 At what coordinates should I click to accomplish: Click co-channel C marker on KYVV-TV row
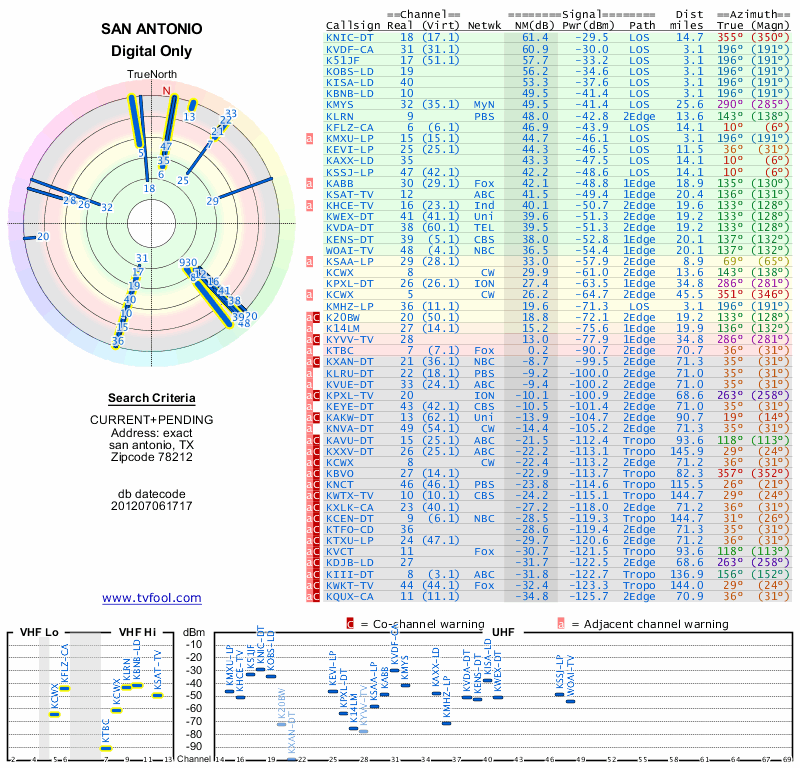tap(316, 340)
